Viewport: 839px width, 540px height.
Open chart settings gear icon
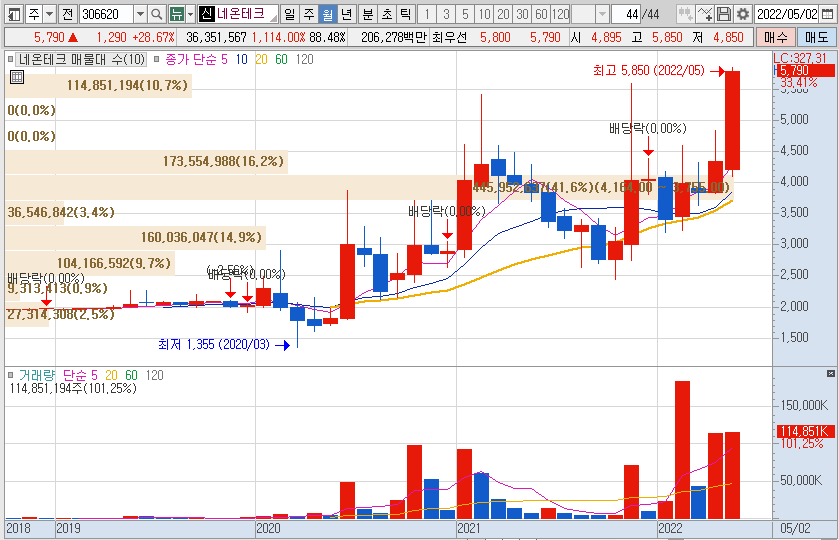pos(743,14)
